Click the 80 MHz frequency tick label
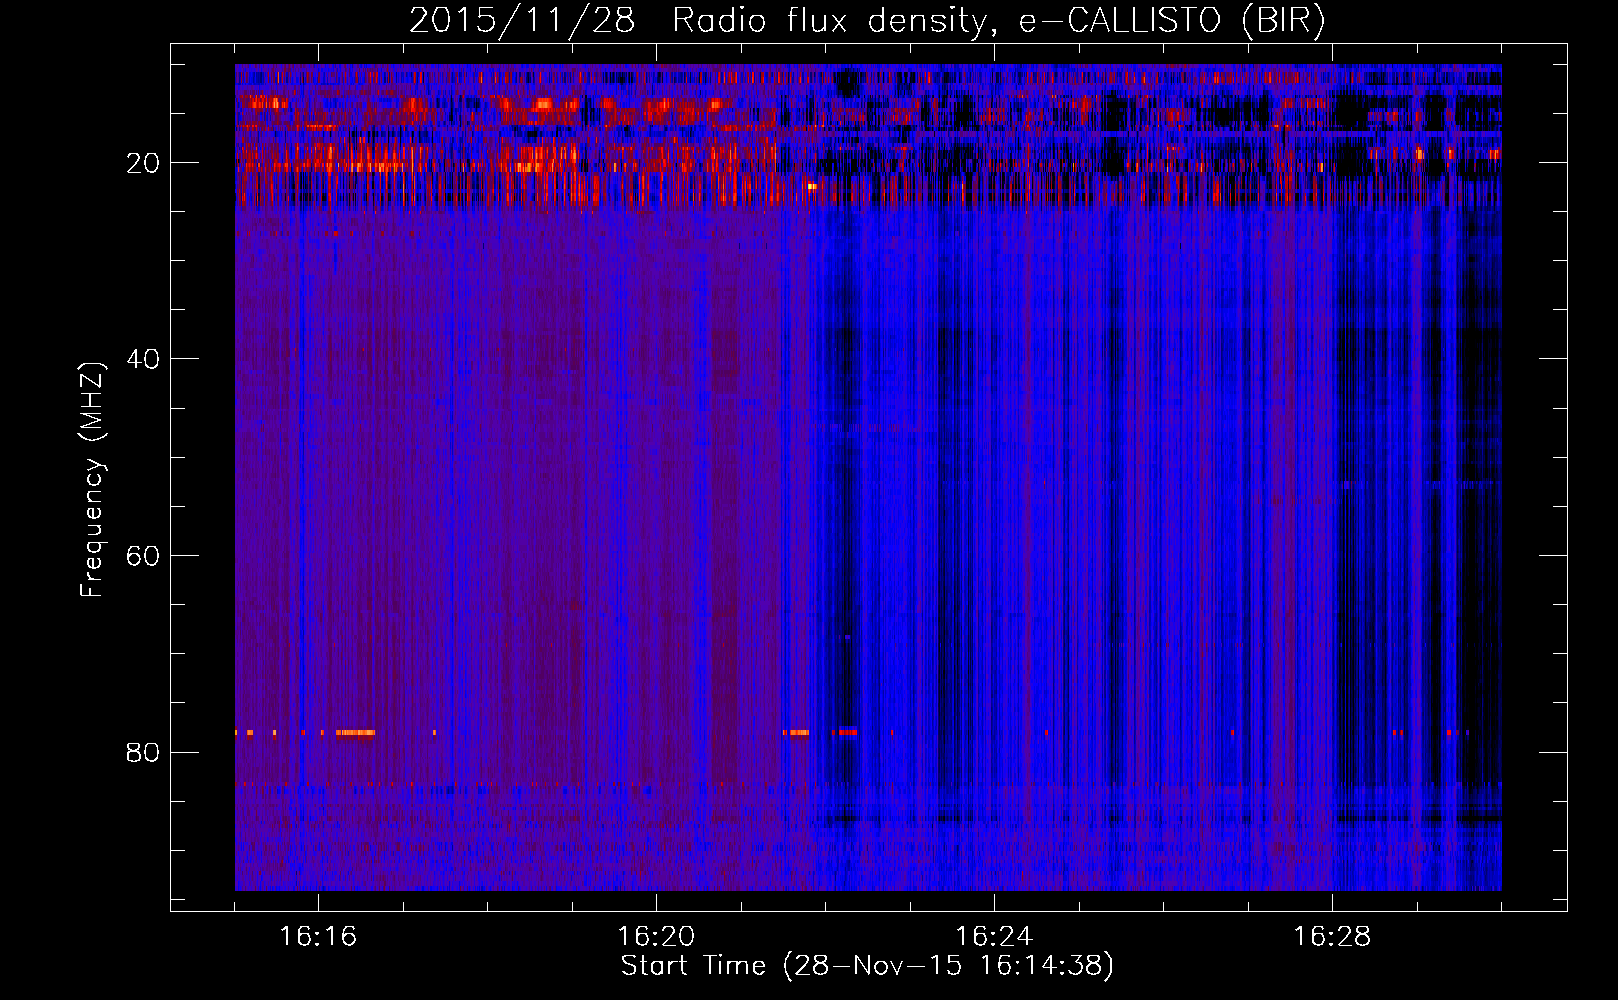This screenshot has height=1000, width=1618. pos(143,752)
